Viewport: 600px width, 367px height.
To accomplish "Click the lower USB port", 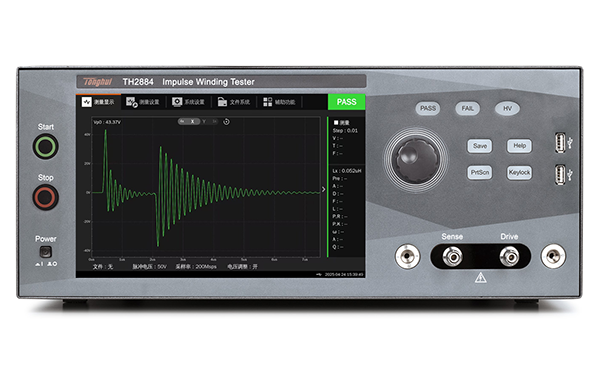I will pos(560,175).
